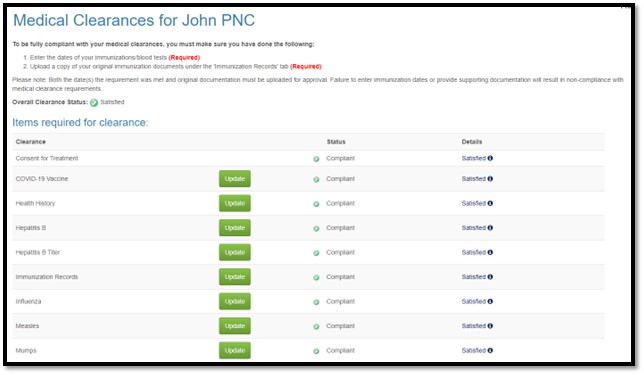
Task: Click the info icon for Hepatitis B Titer
Action: tap(490, 252)
